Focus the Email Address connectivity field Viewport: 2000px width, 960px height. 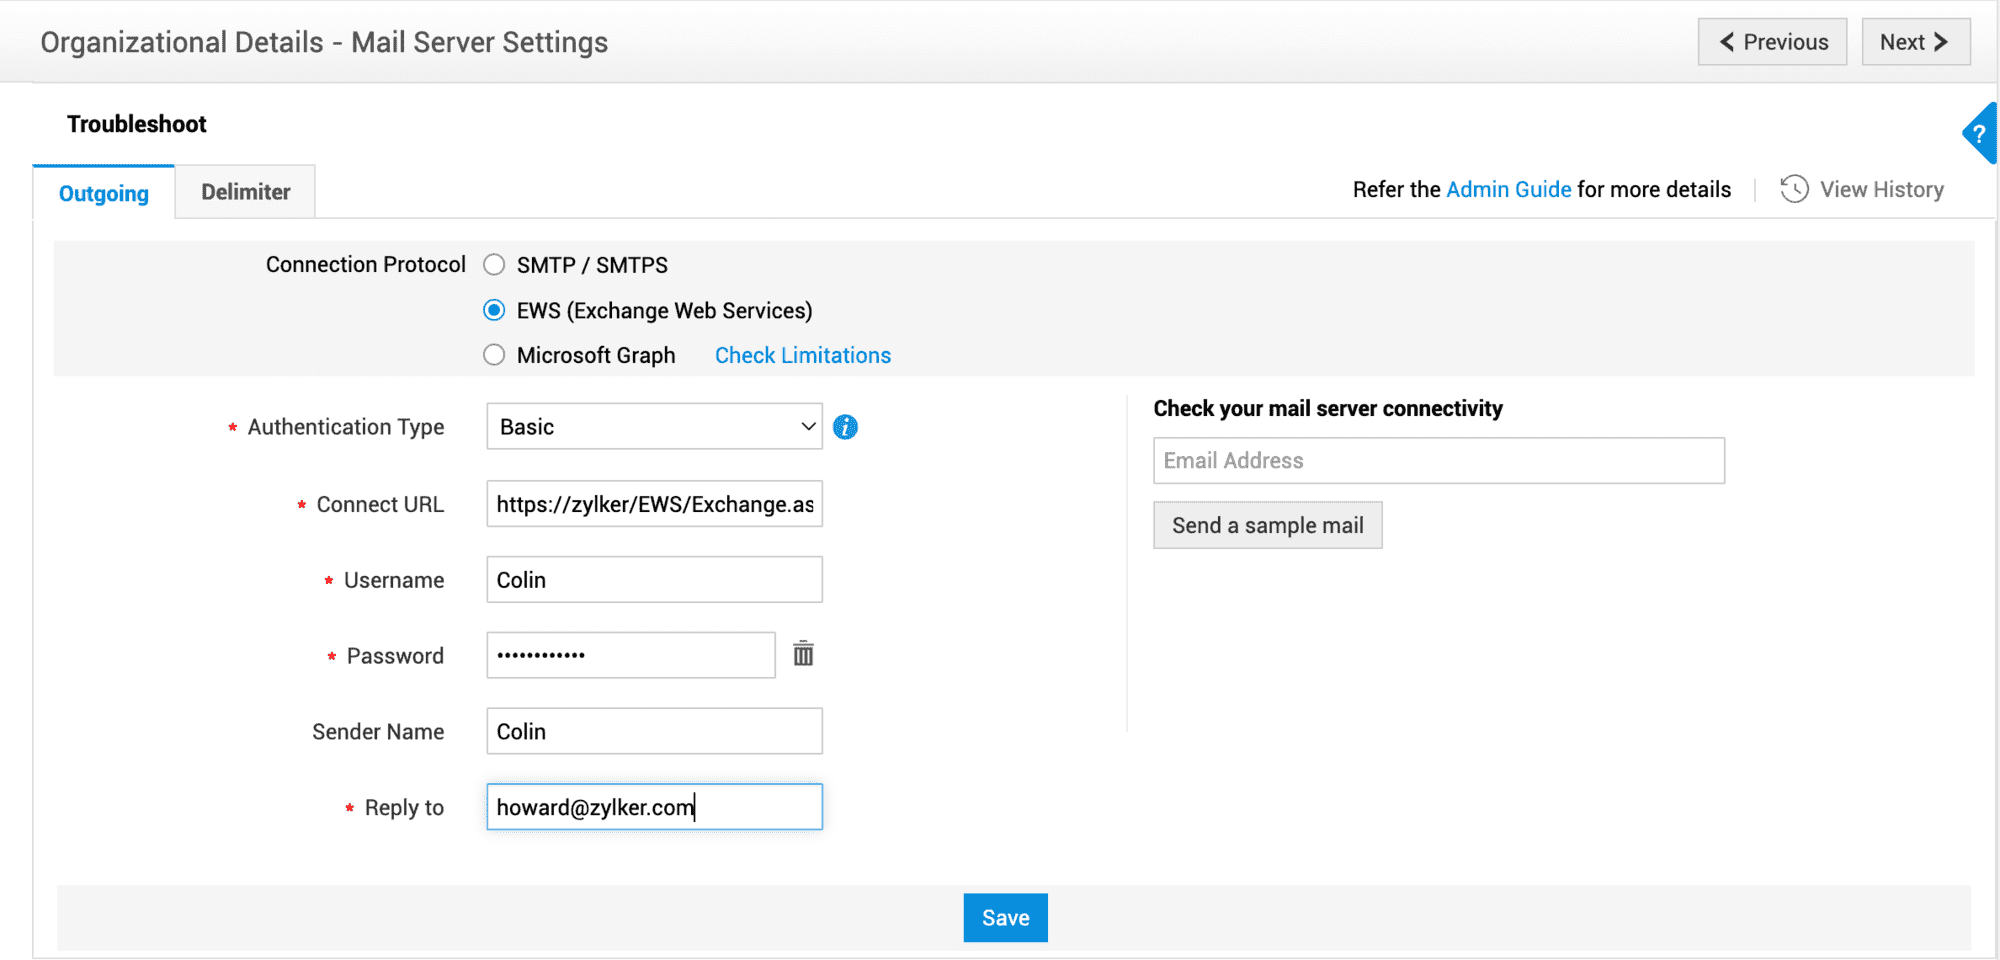click(x=1438, y=461)
